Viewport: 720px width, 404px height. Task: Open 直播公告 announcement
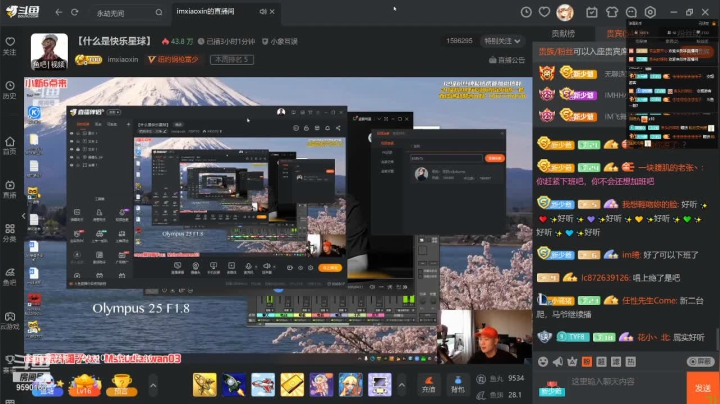[x=507, y=60]
